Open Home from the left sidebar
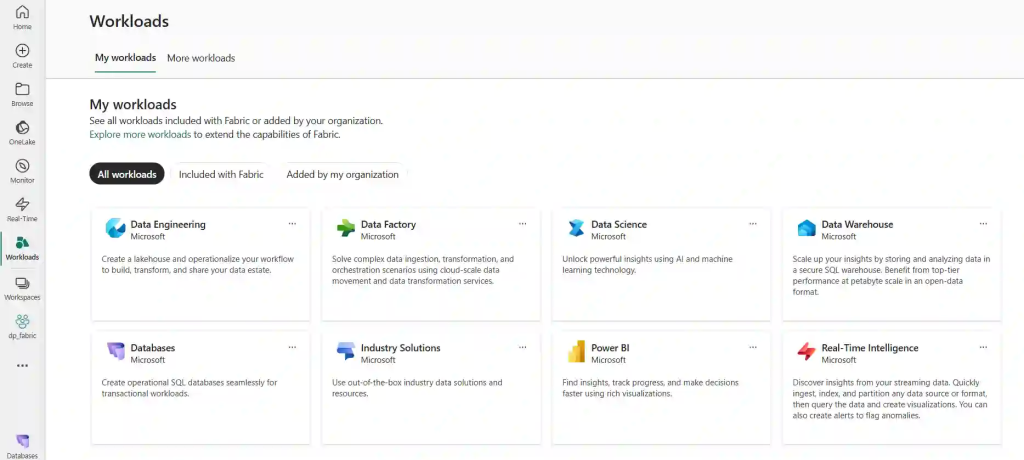The width and height of the screenshot is (1024, 460). pyautogui.click(x=22, y=18)
